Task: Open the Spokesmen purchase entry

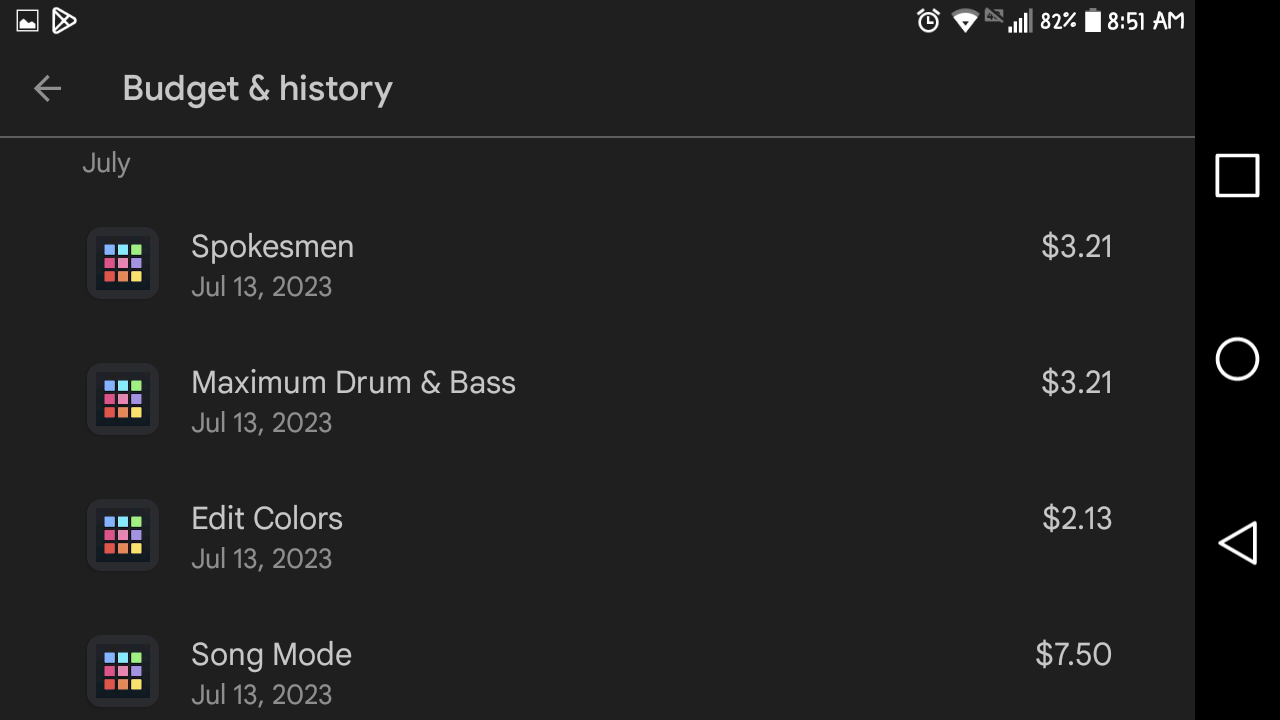Action: point(600,265)
